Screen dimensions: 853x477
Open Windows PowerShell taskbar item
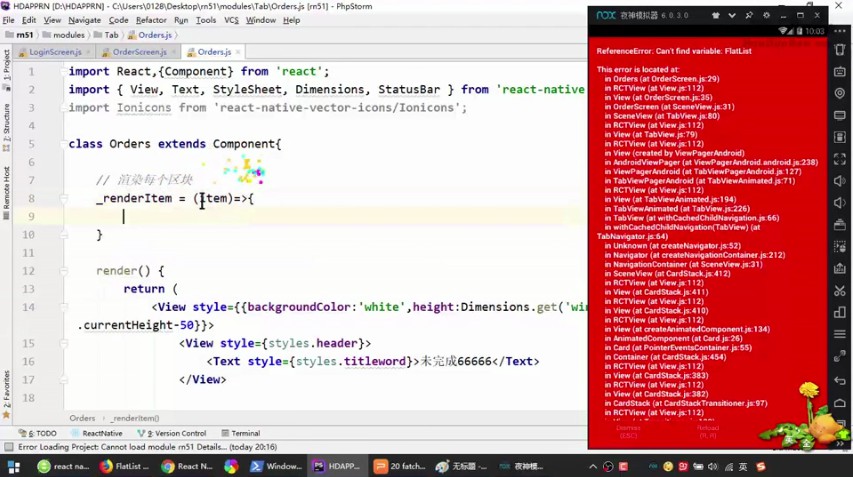276,467
